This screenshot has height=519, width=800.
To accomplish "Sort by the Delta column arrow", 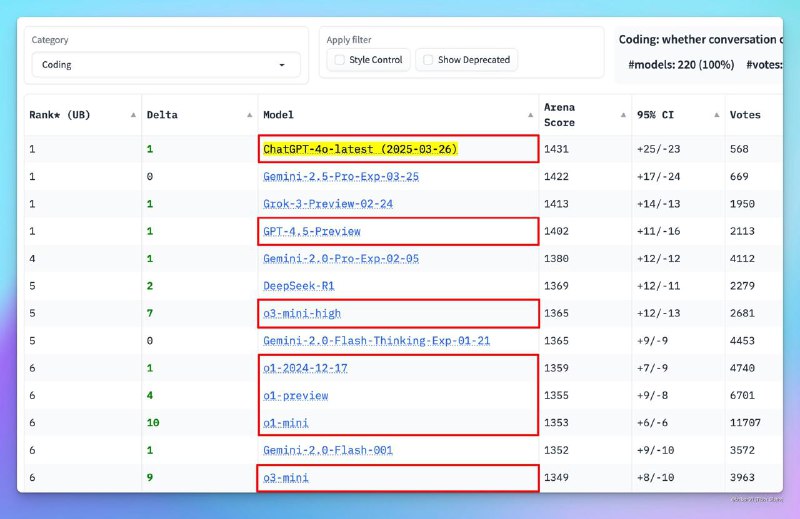I will click(249, 115).
